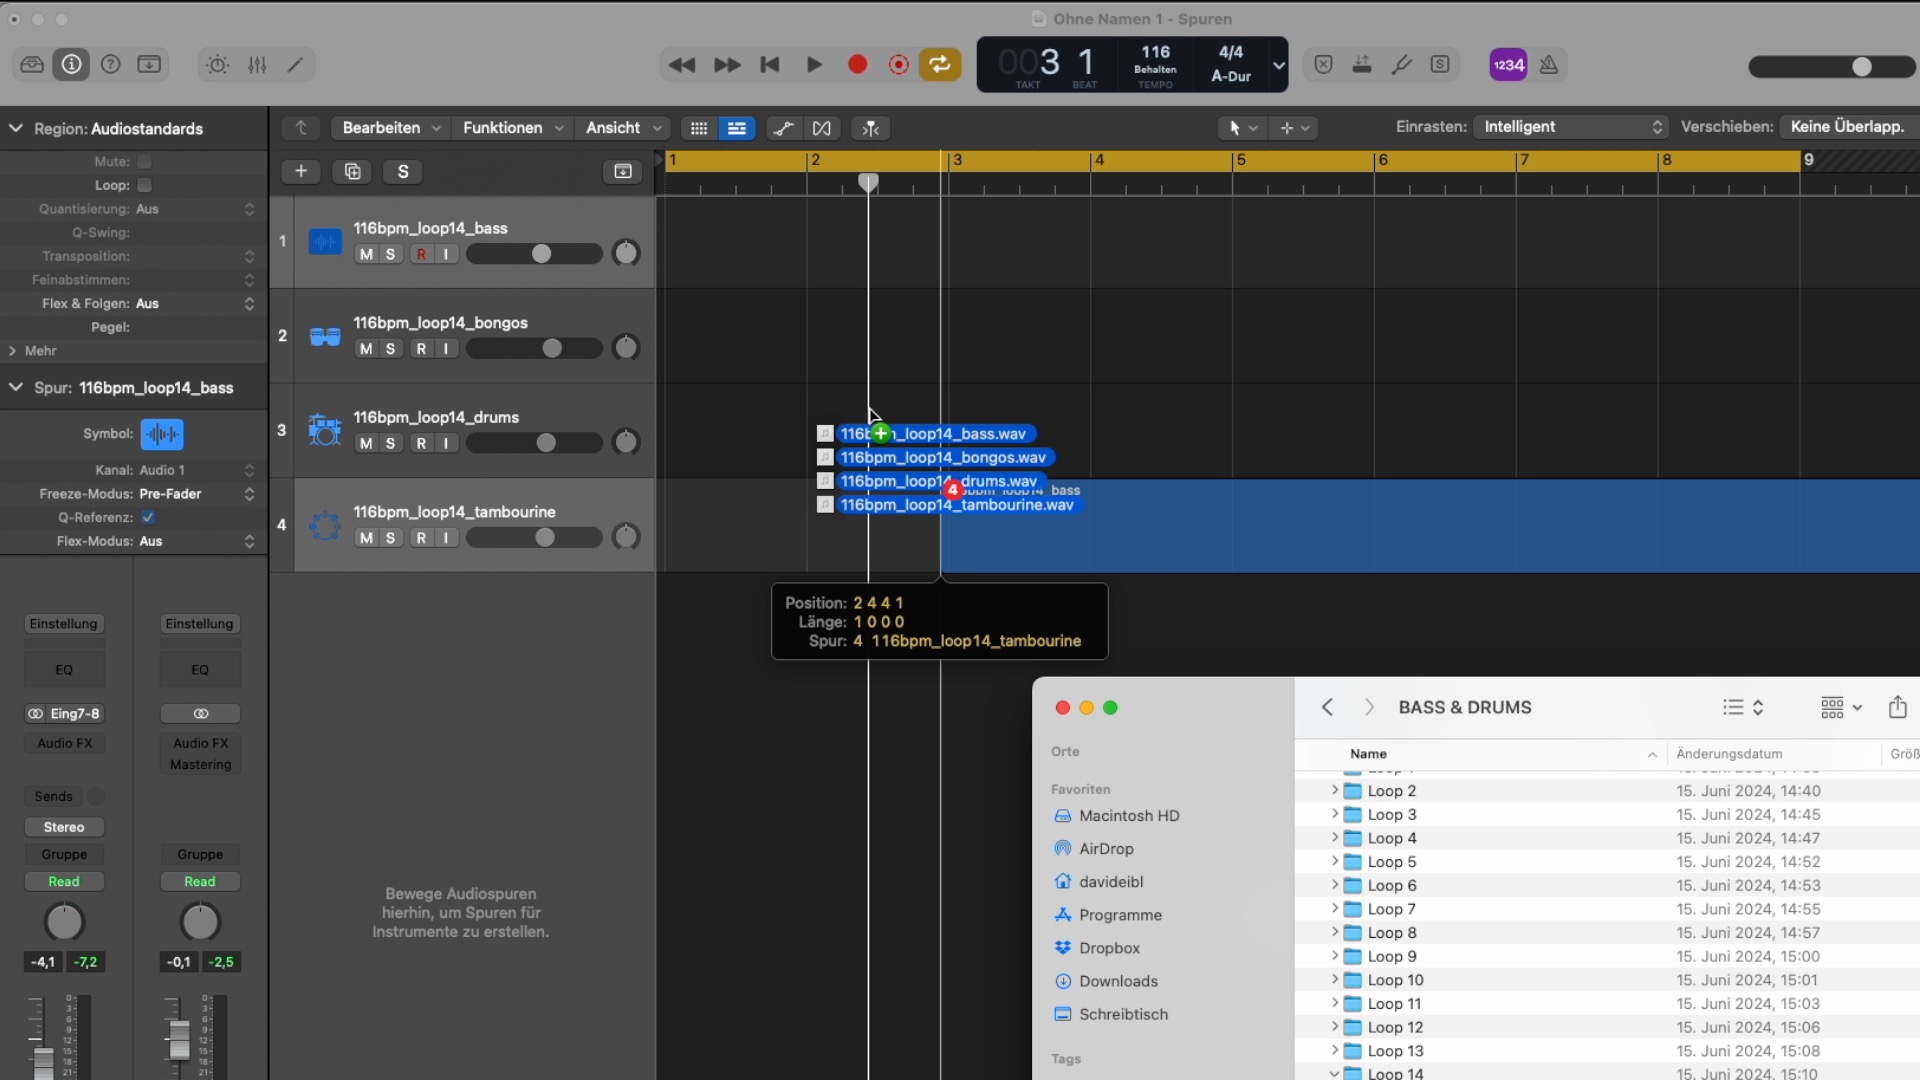Solo the 116bpm_loop14_bongos track

390,349
